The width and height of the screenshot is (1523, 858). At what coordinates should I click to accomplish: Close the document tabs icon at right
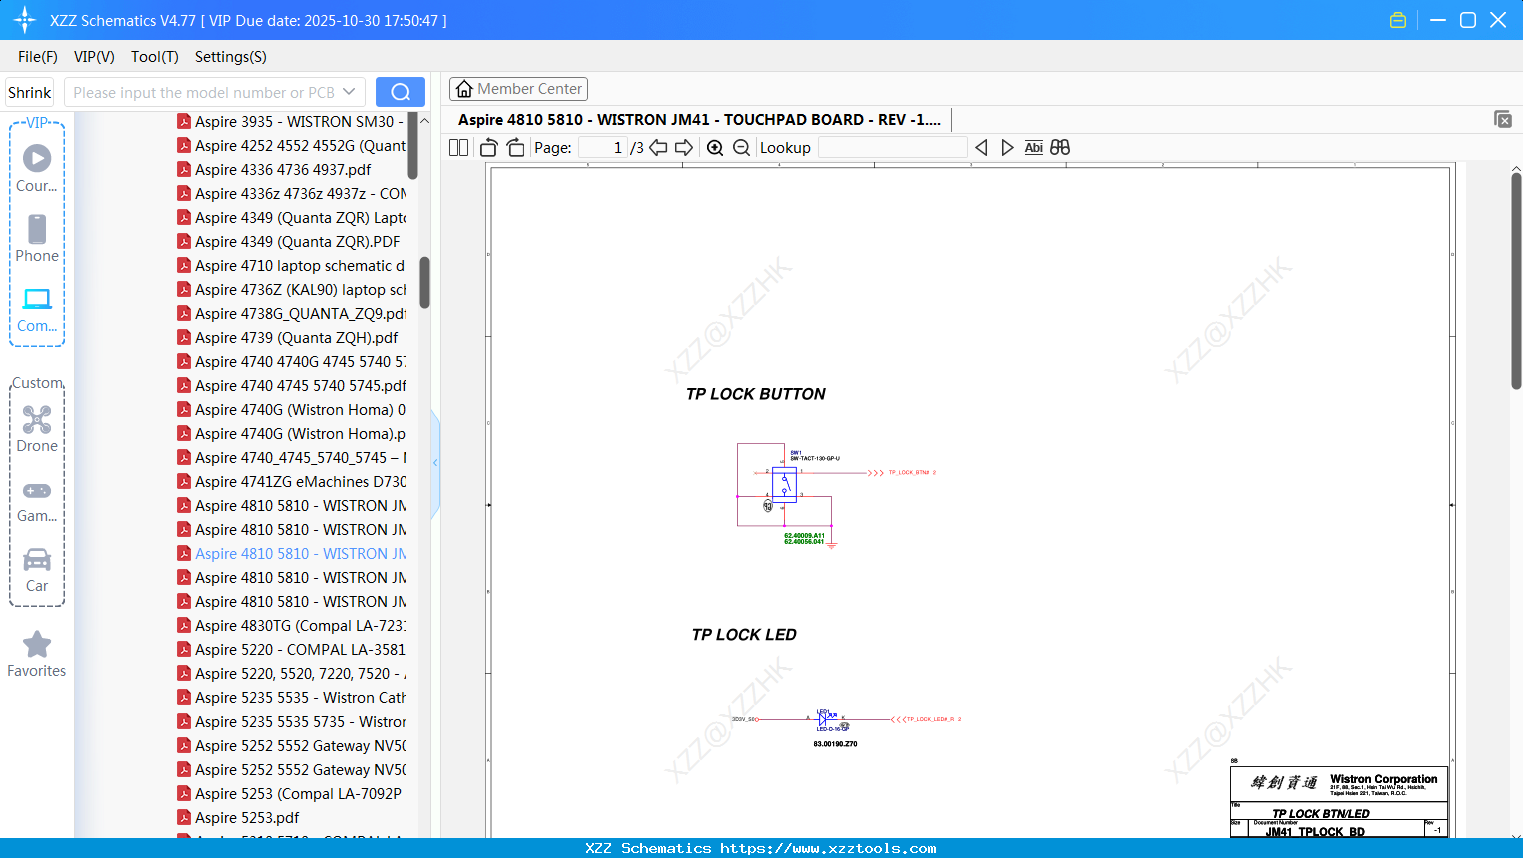tap(1503, 119)
